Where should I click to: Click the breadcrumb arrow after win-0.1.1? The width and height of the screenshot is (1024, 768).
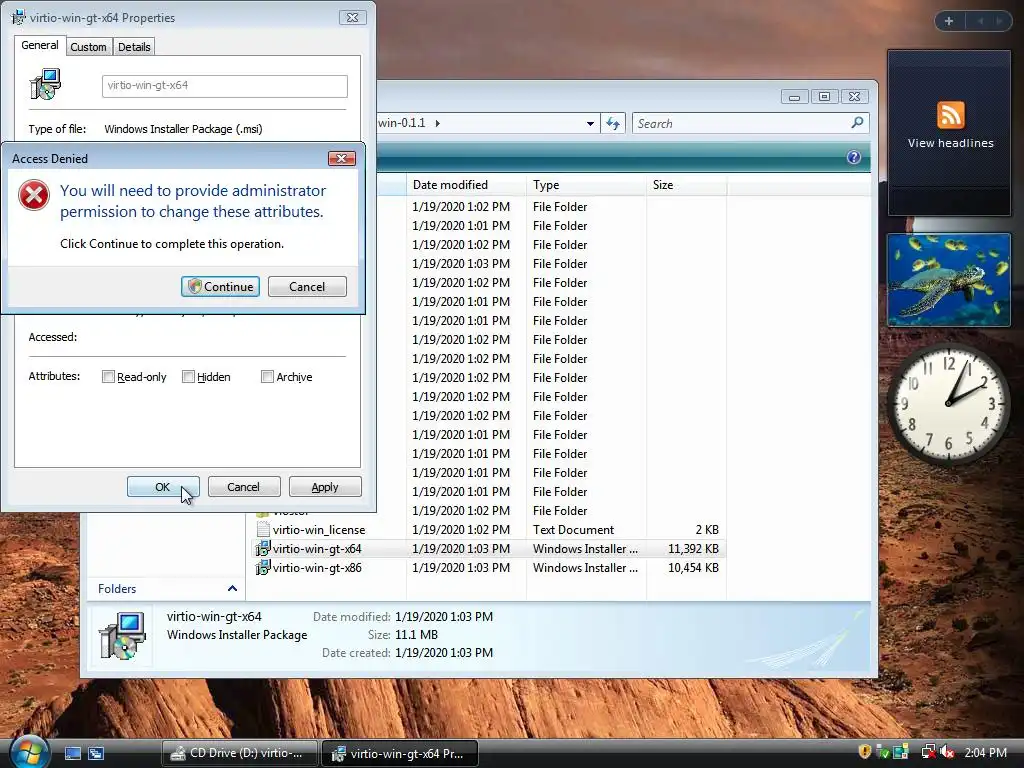click(x=438, y=123)
